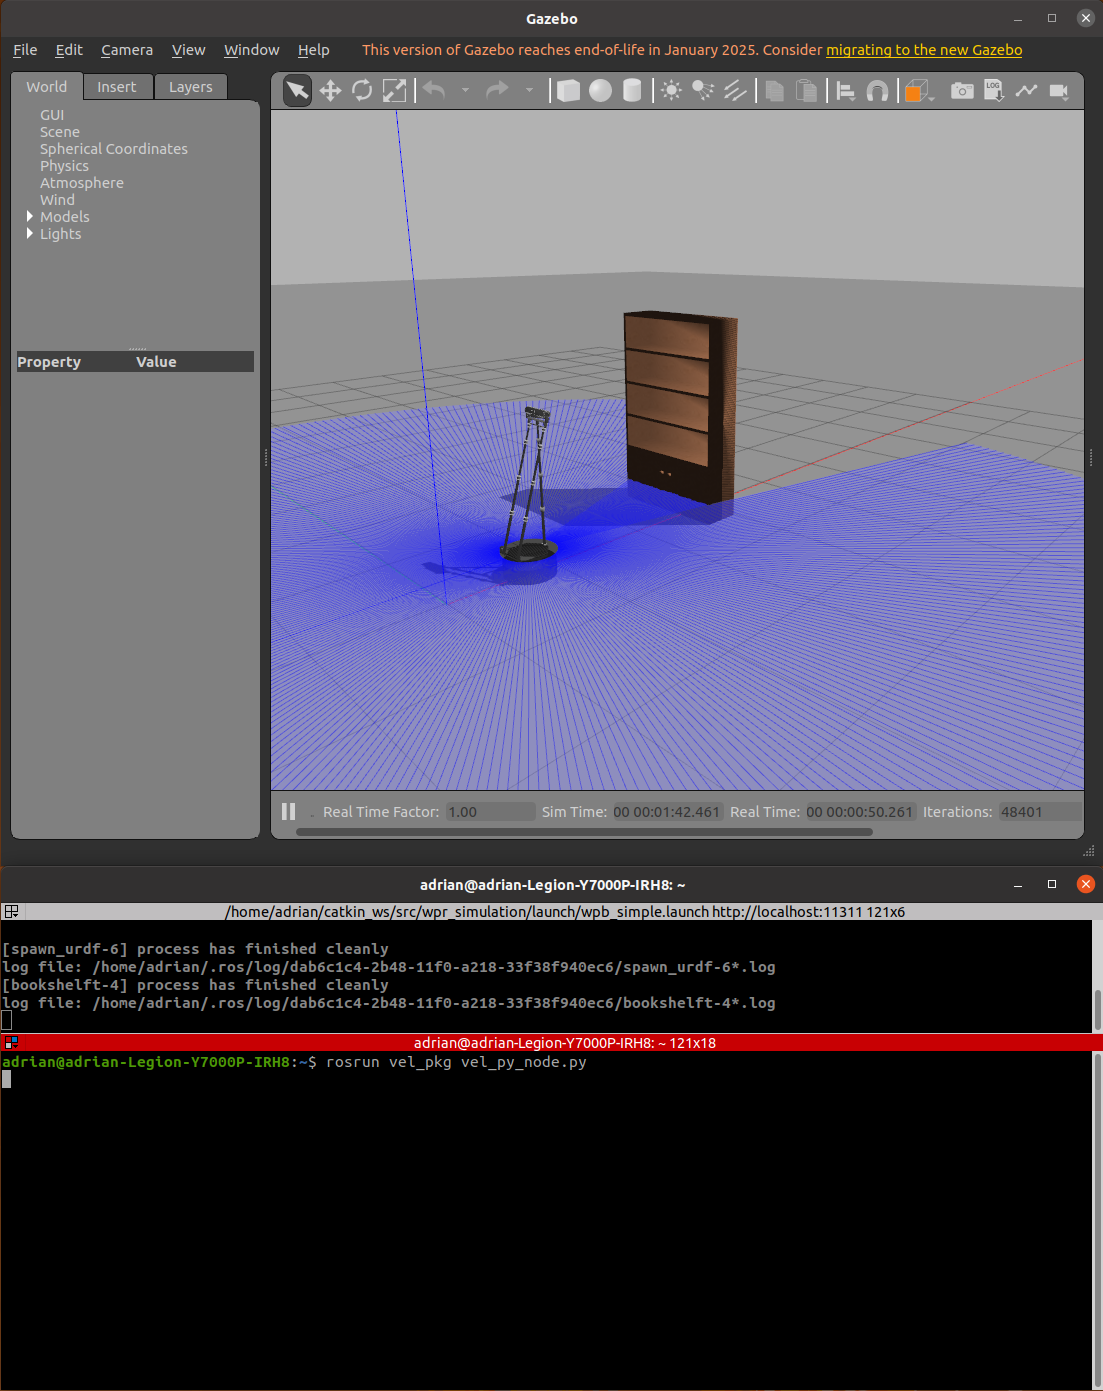Click the Real Time Factor value field

[490, 812]
